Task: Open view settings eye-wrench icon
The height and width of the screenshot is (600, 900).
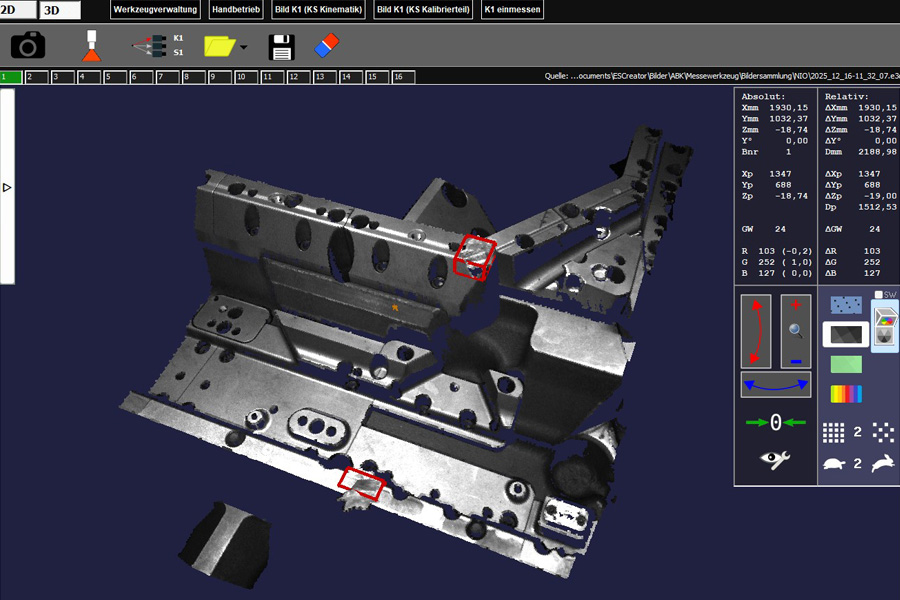Action: [x=775, y=459]
